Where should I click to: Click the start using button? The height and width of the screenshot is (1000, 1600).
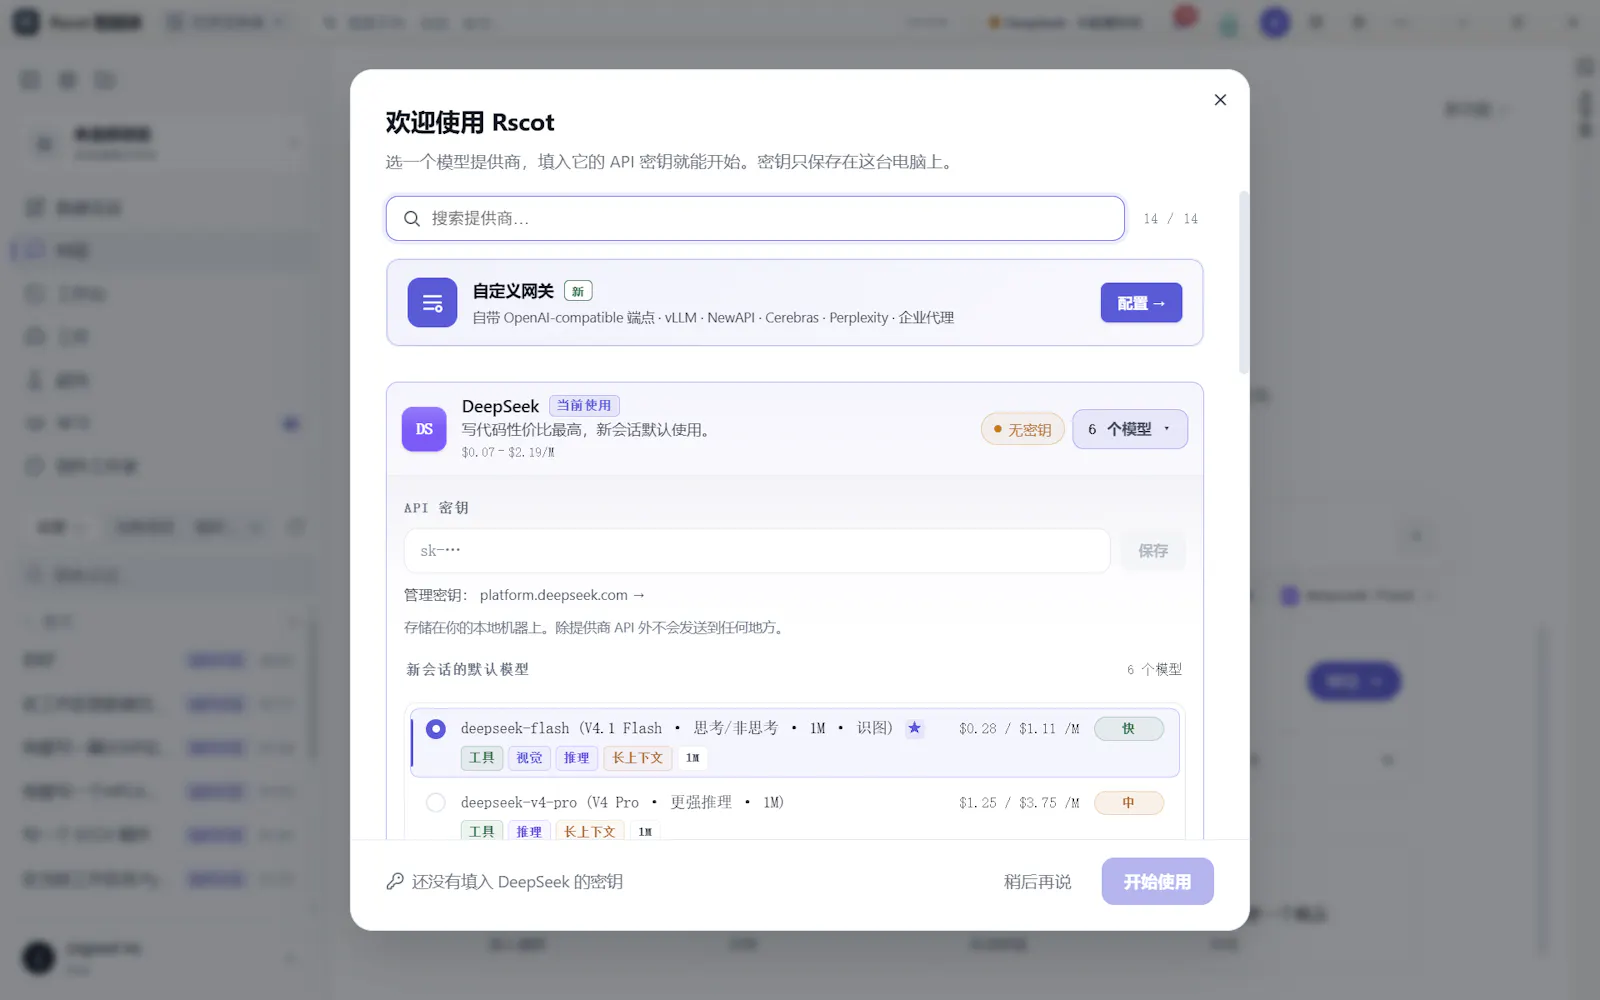[x=1157, y=881]
